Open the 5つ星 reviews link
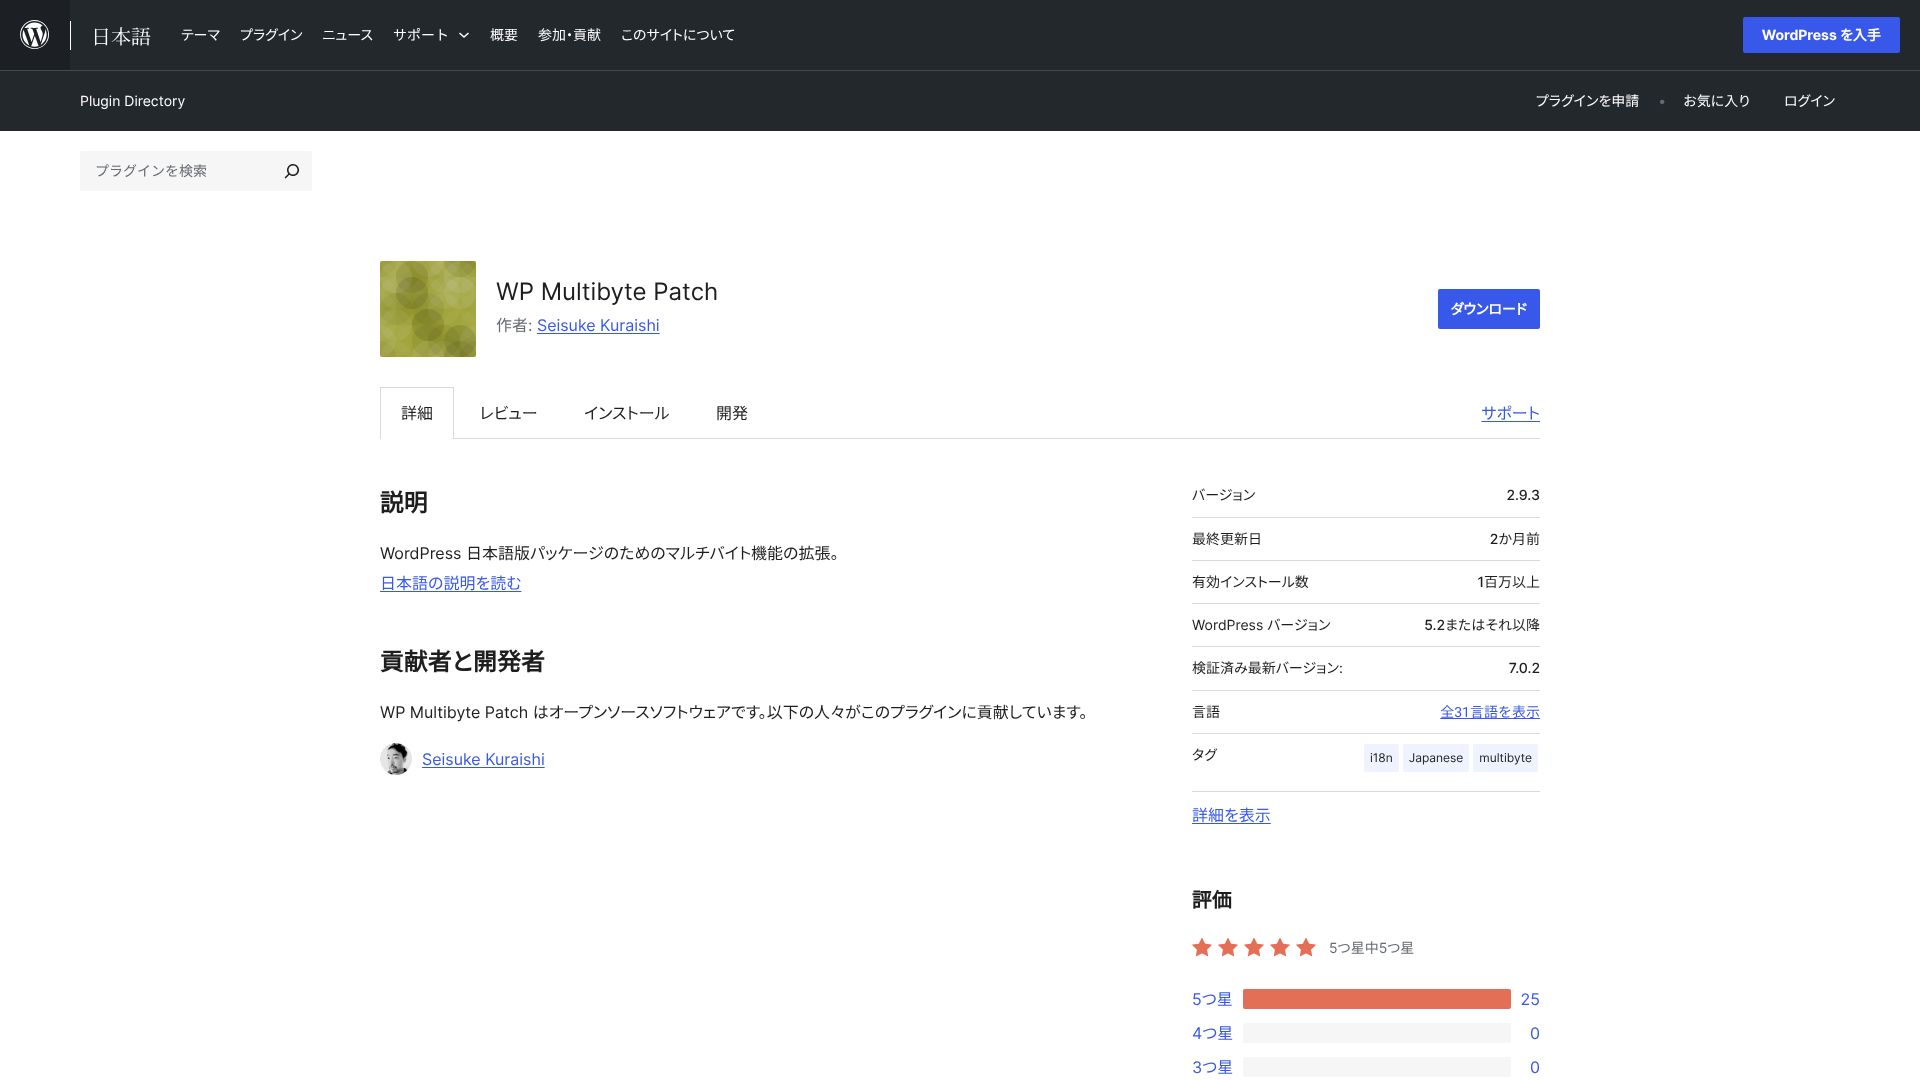The width and height of the screenshot is (1920, 1080). (x=1212, y=999)
